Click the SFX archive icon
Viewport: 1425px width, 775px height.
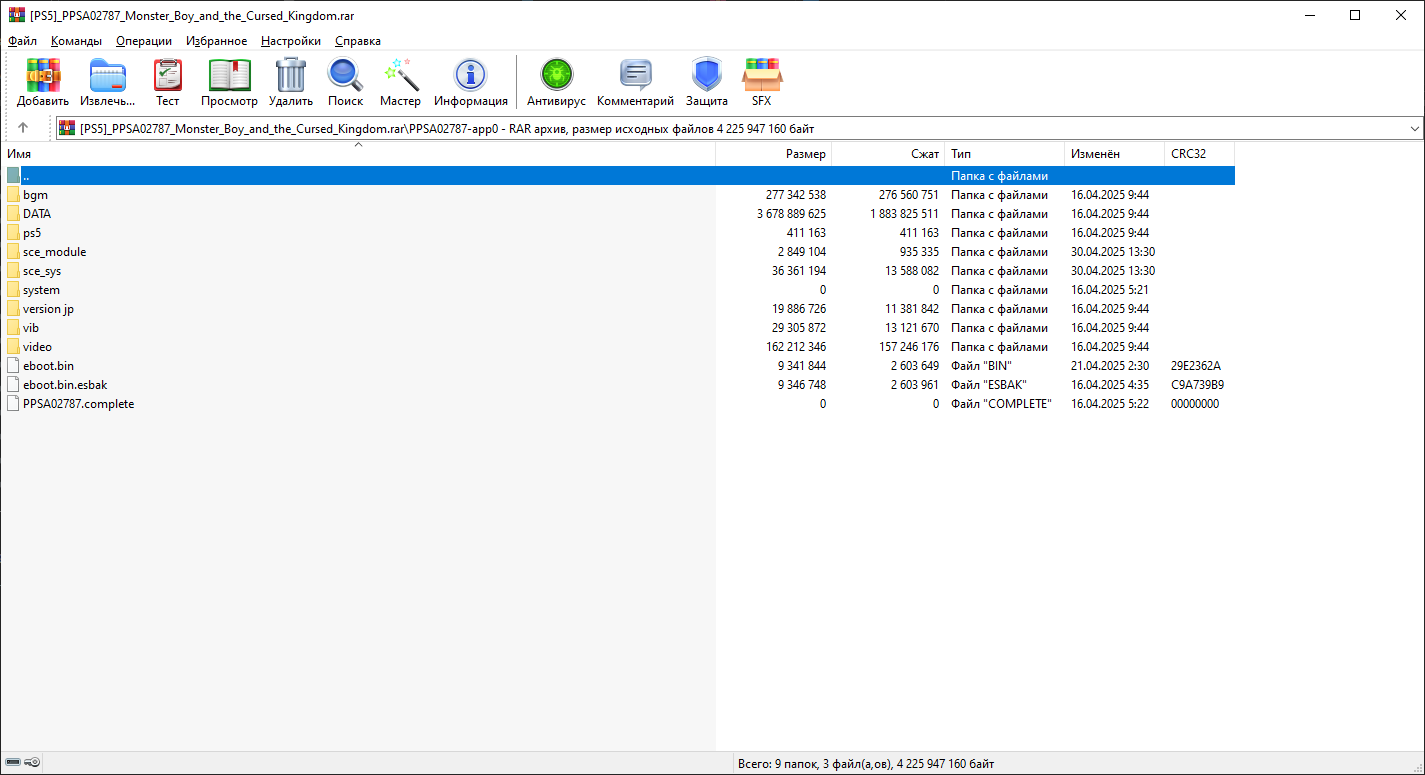[x=762, y=82]
